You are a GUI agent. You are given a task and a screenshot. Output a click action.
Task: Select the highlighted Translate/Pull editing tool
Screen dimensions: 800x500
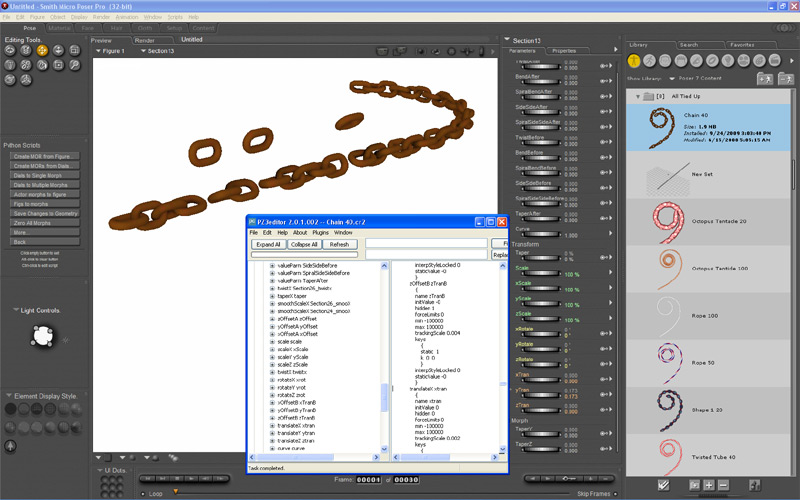tap(42, 50)
